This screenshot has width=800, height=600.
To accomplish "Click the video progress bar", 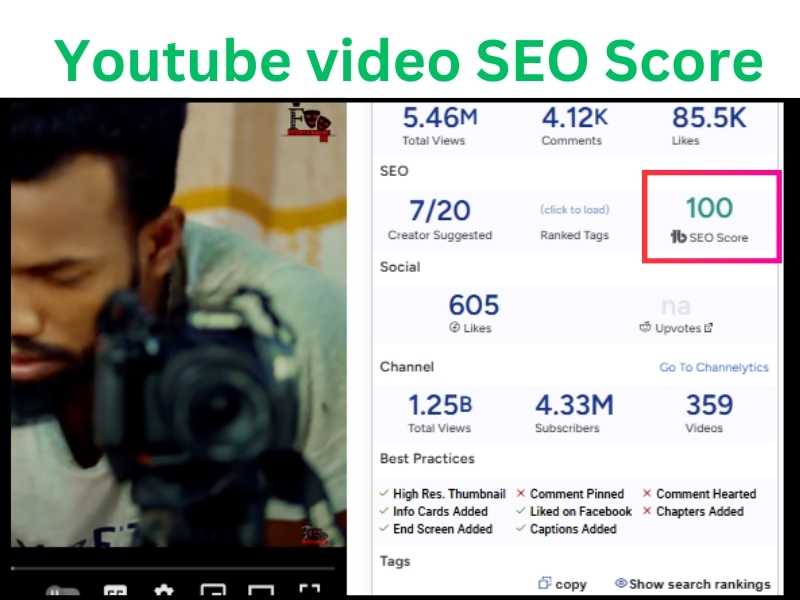I will click(x=173, y=567).
